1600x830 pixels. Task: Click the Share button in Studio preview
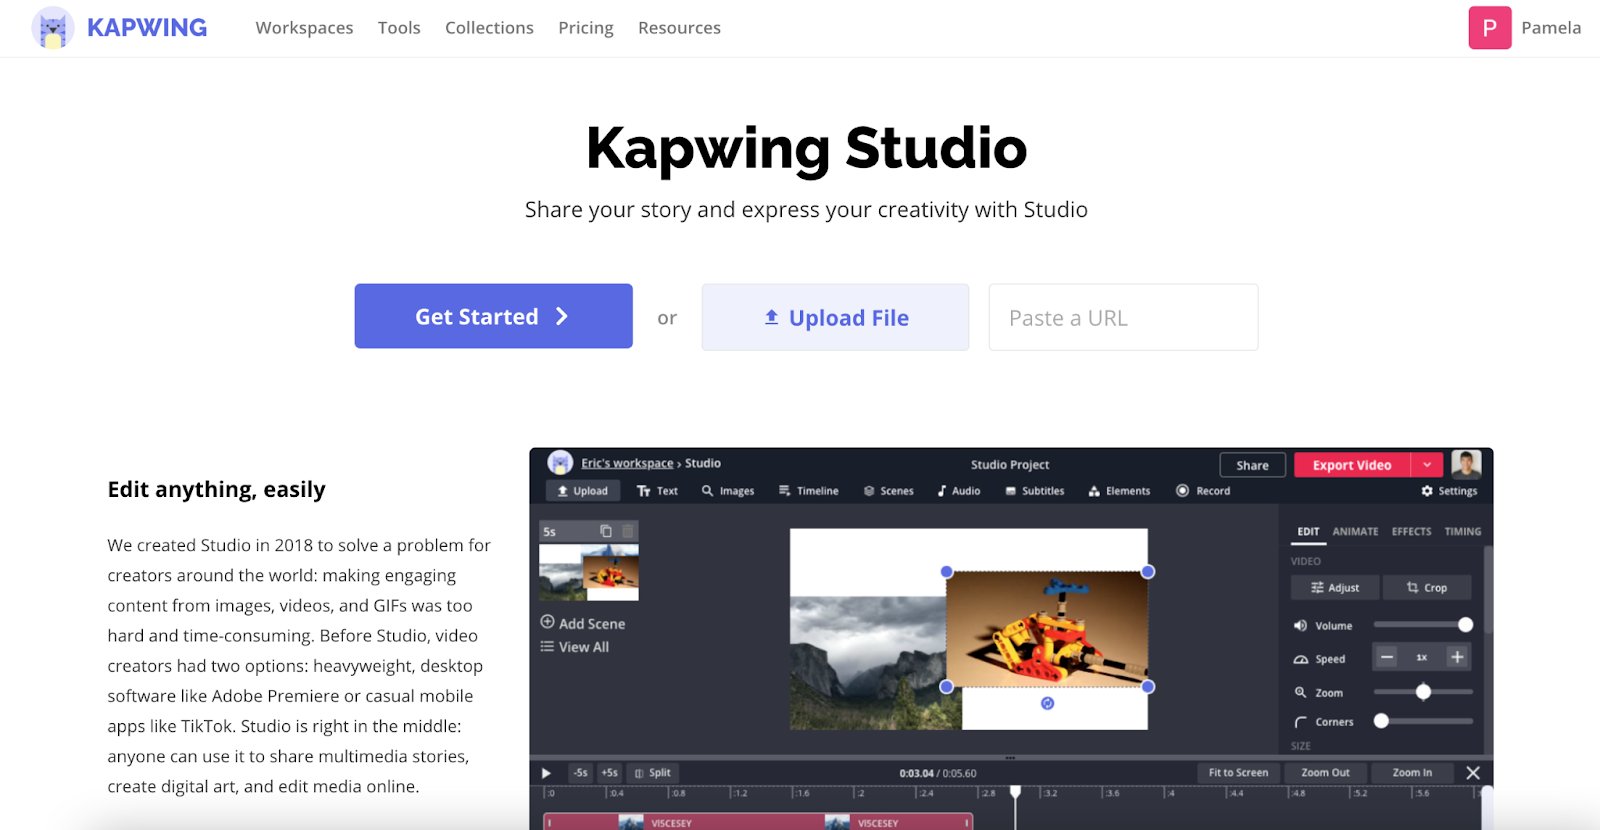click(1252, 465)
